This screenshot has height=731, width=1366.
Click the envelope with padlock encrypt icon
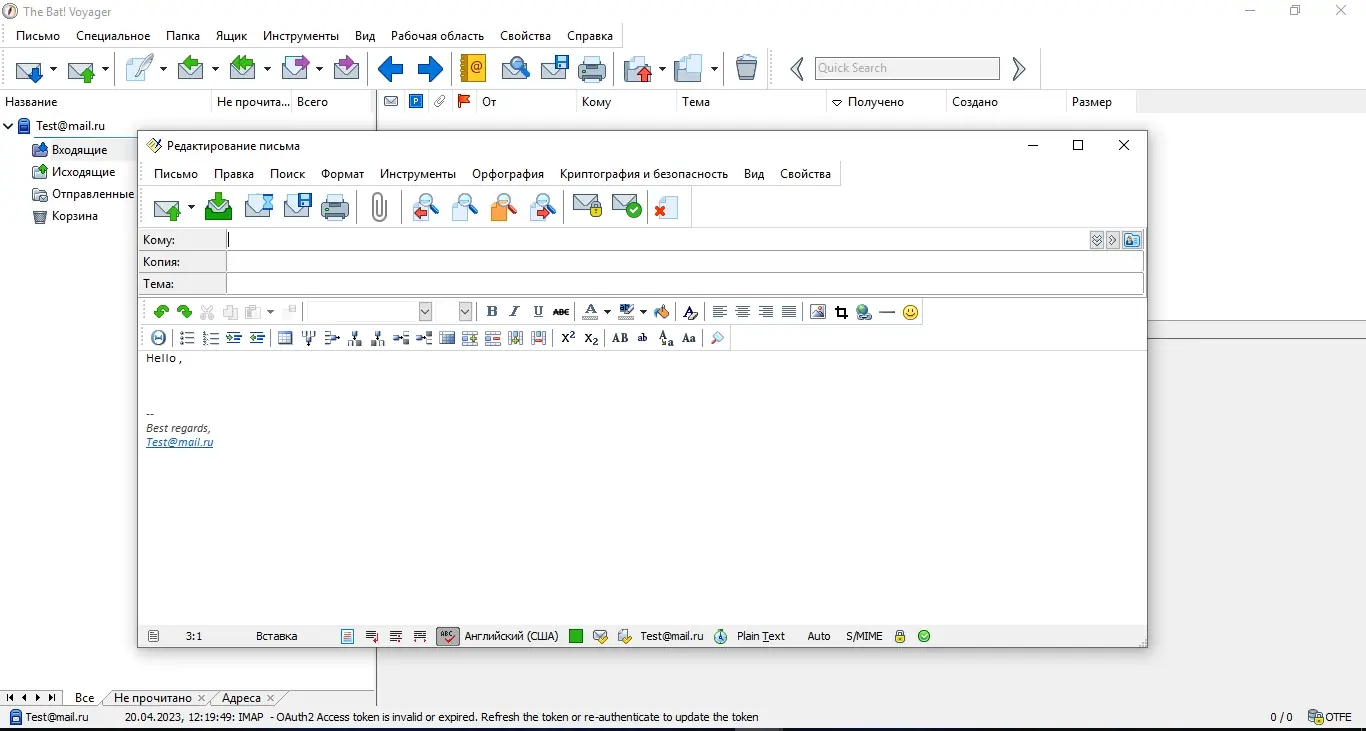click(587, 207)
